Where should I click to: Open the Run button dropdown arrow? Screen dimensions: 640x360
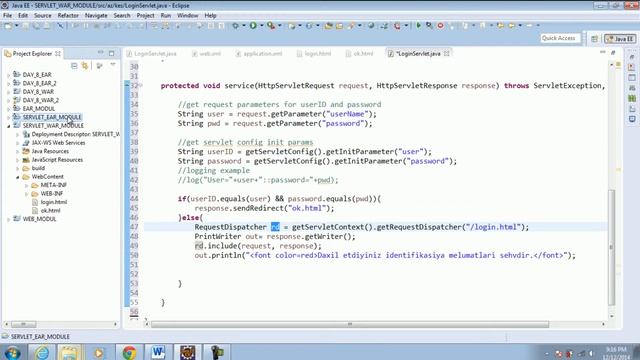click(x=262, y=26)
